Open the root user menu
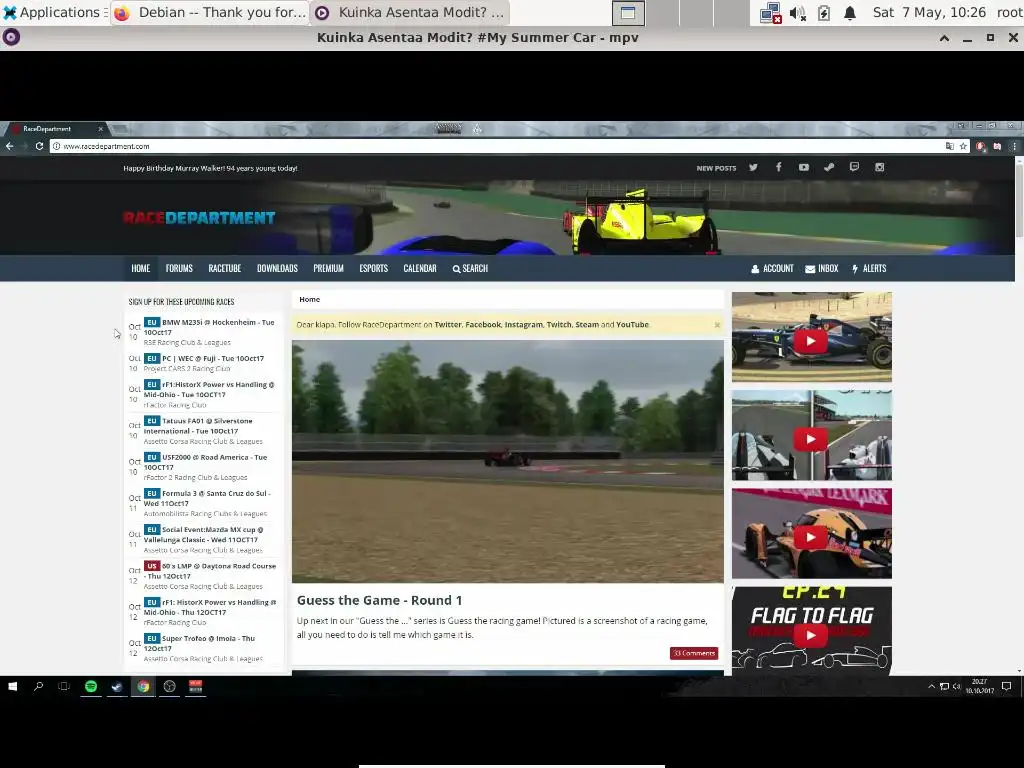This screenshot has height=768, width=1024. pyautogui.click(x=1009, y=12)
